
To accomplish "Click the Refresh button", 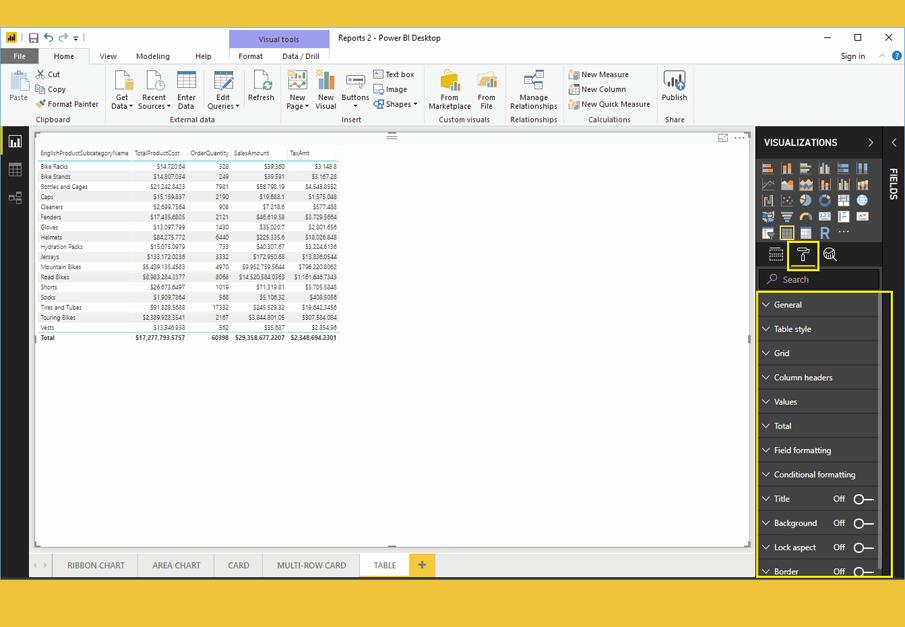I will [261, 86].
